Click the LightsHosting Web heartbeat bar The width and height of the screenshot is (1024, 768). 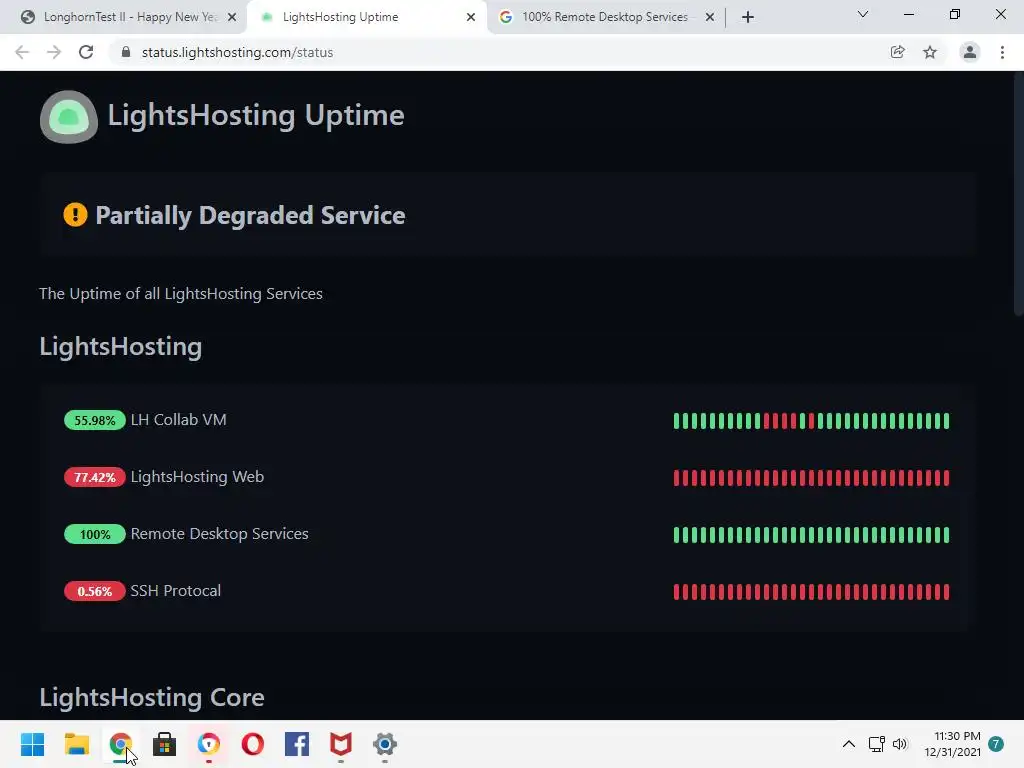click(811, 477)
